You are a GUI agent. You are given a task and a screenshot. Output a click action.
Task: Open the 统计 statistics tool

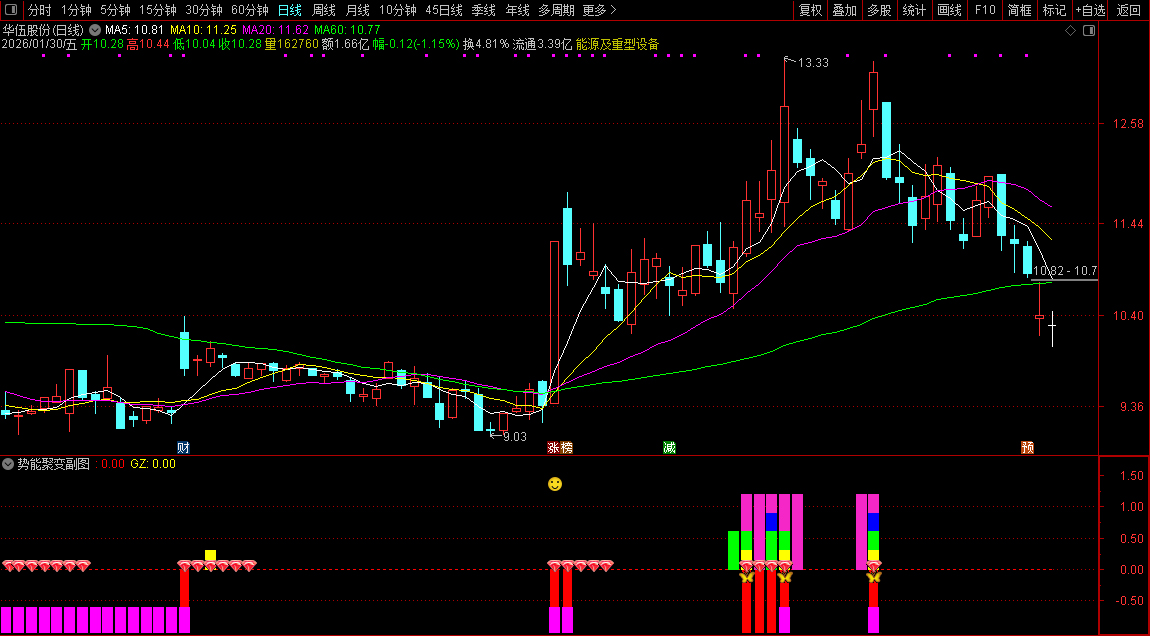(914, 10)
